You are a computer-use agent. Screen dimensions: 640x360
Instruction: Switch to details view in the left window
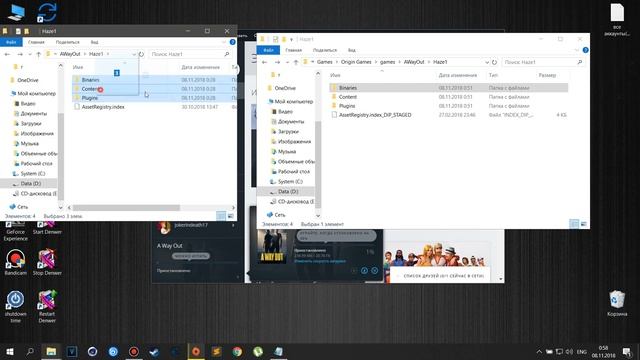pos(221,216)
